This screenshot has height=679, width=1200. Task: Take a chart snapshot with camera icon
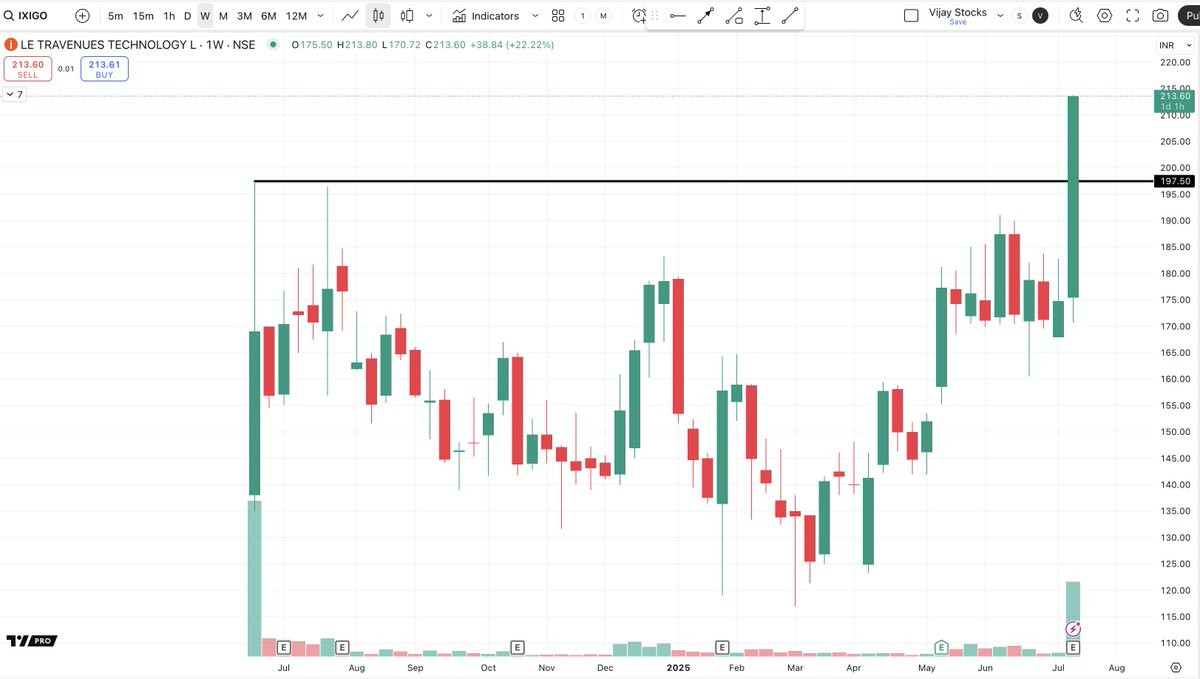1160,16
